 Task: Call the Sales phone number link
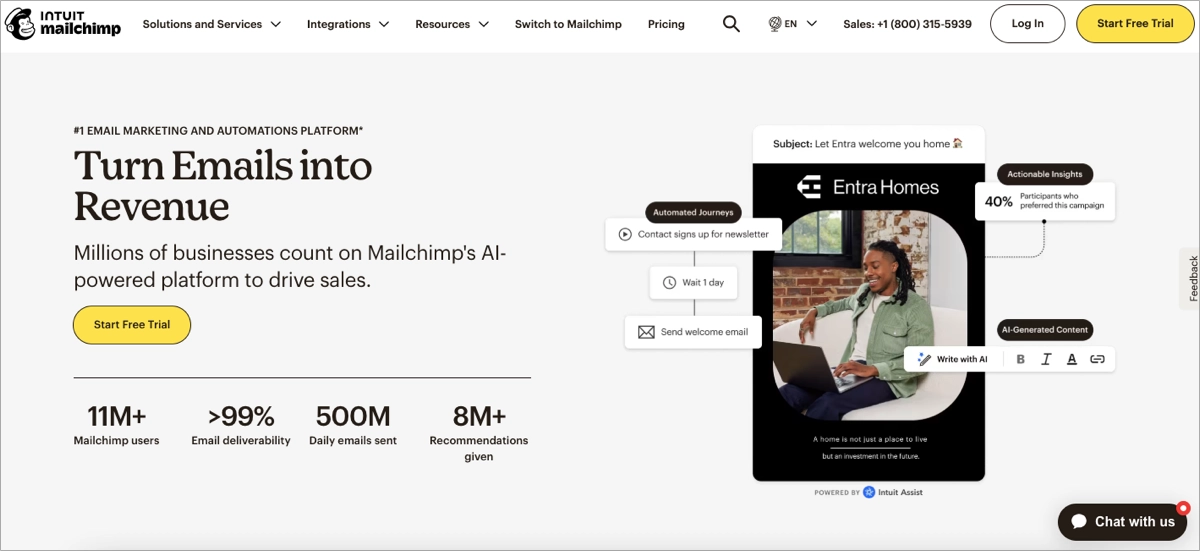pos(907,24)
